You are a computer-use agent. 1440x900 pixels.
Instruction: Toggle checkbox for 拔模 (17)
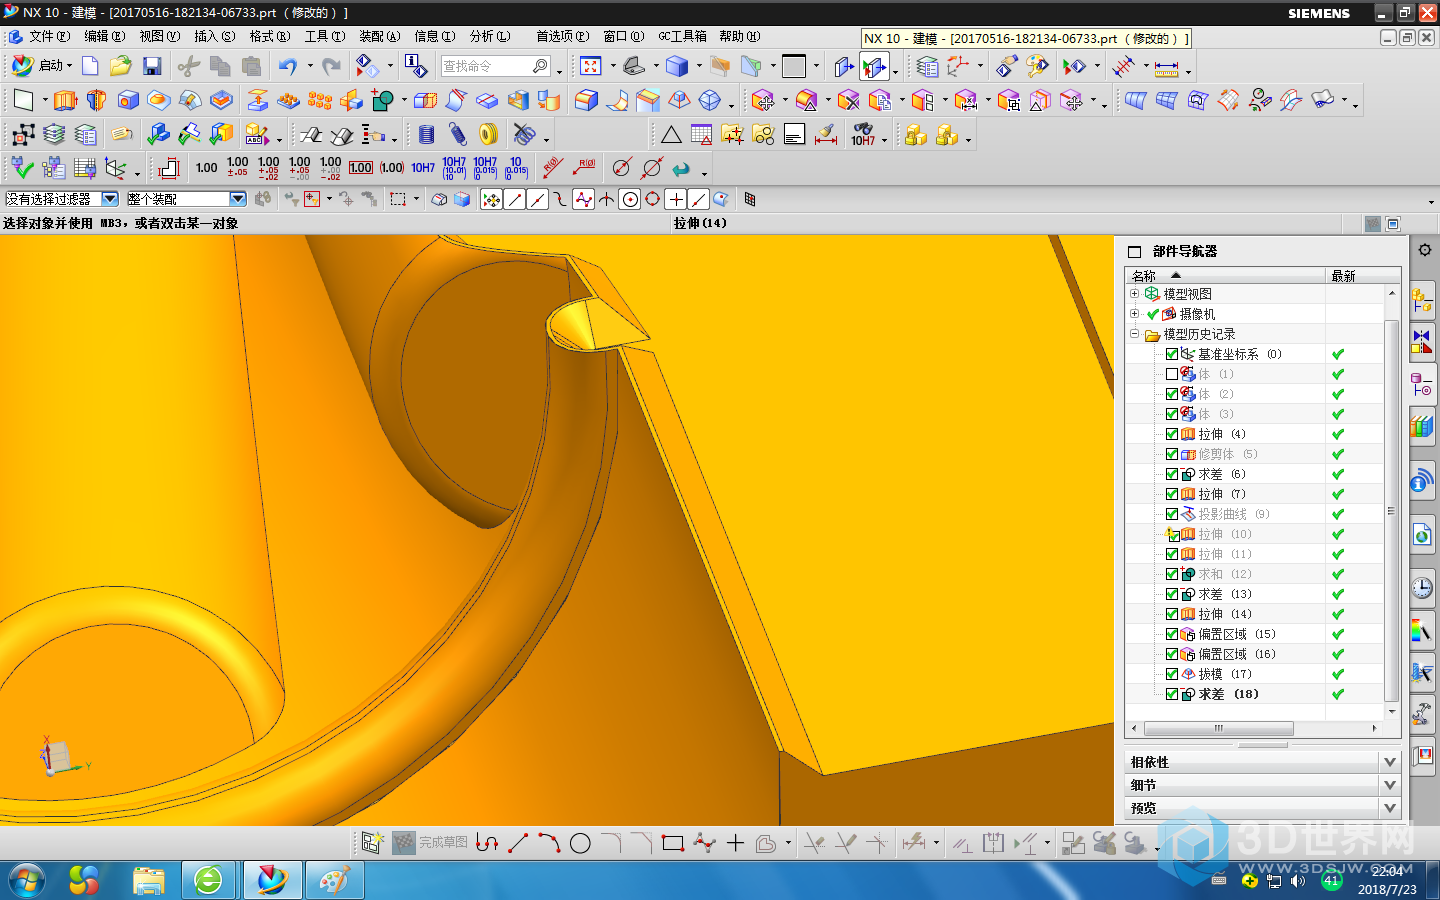pyautogui.click(x=1172, y=674)
